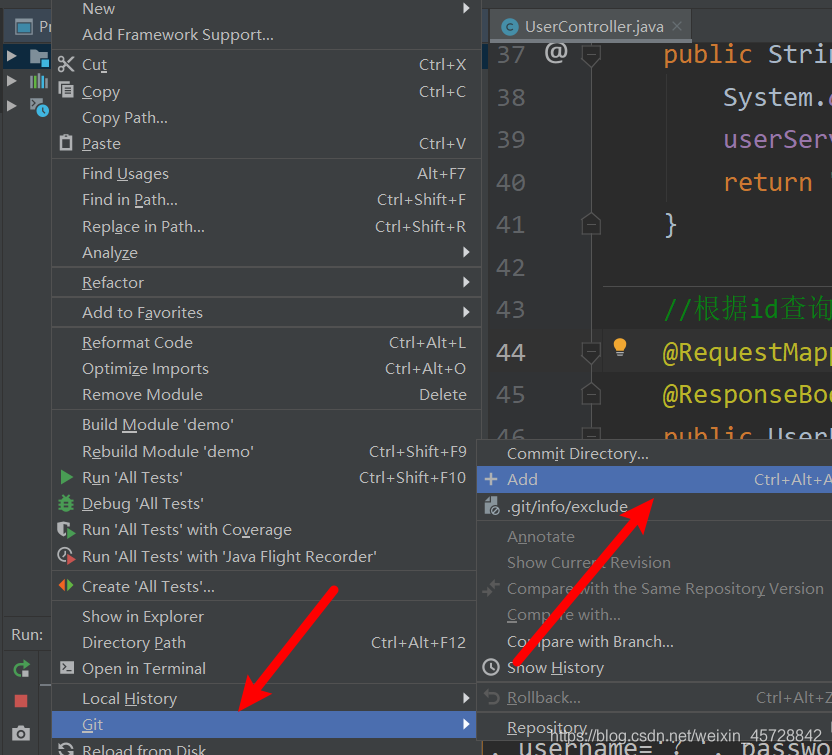Select Optimize Imports menu item
832x755 pixels.
pos(266,368)
